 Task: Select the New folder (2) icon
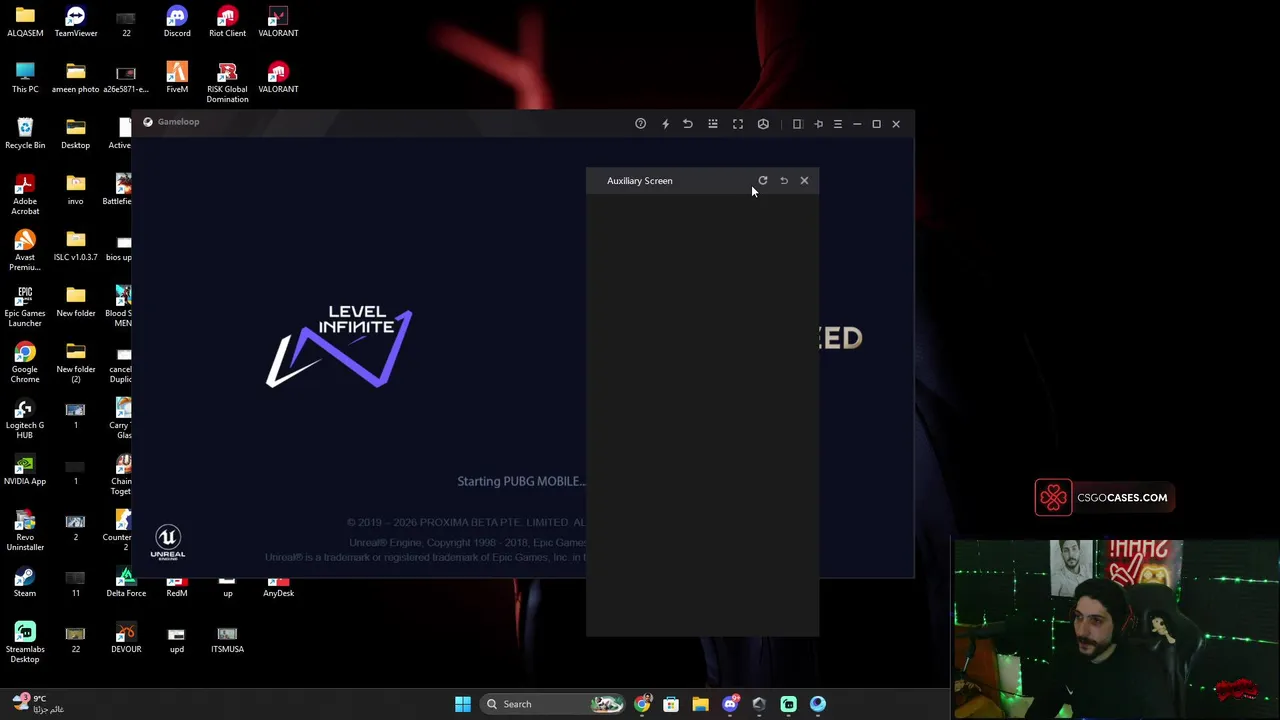[x=76, y=363]
